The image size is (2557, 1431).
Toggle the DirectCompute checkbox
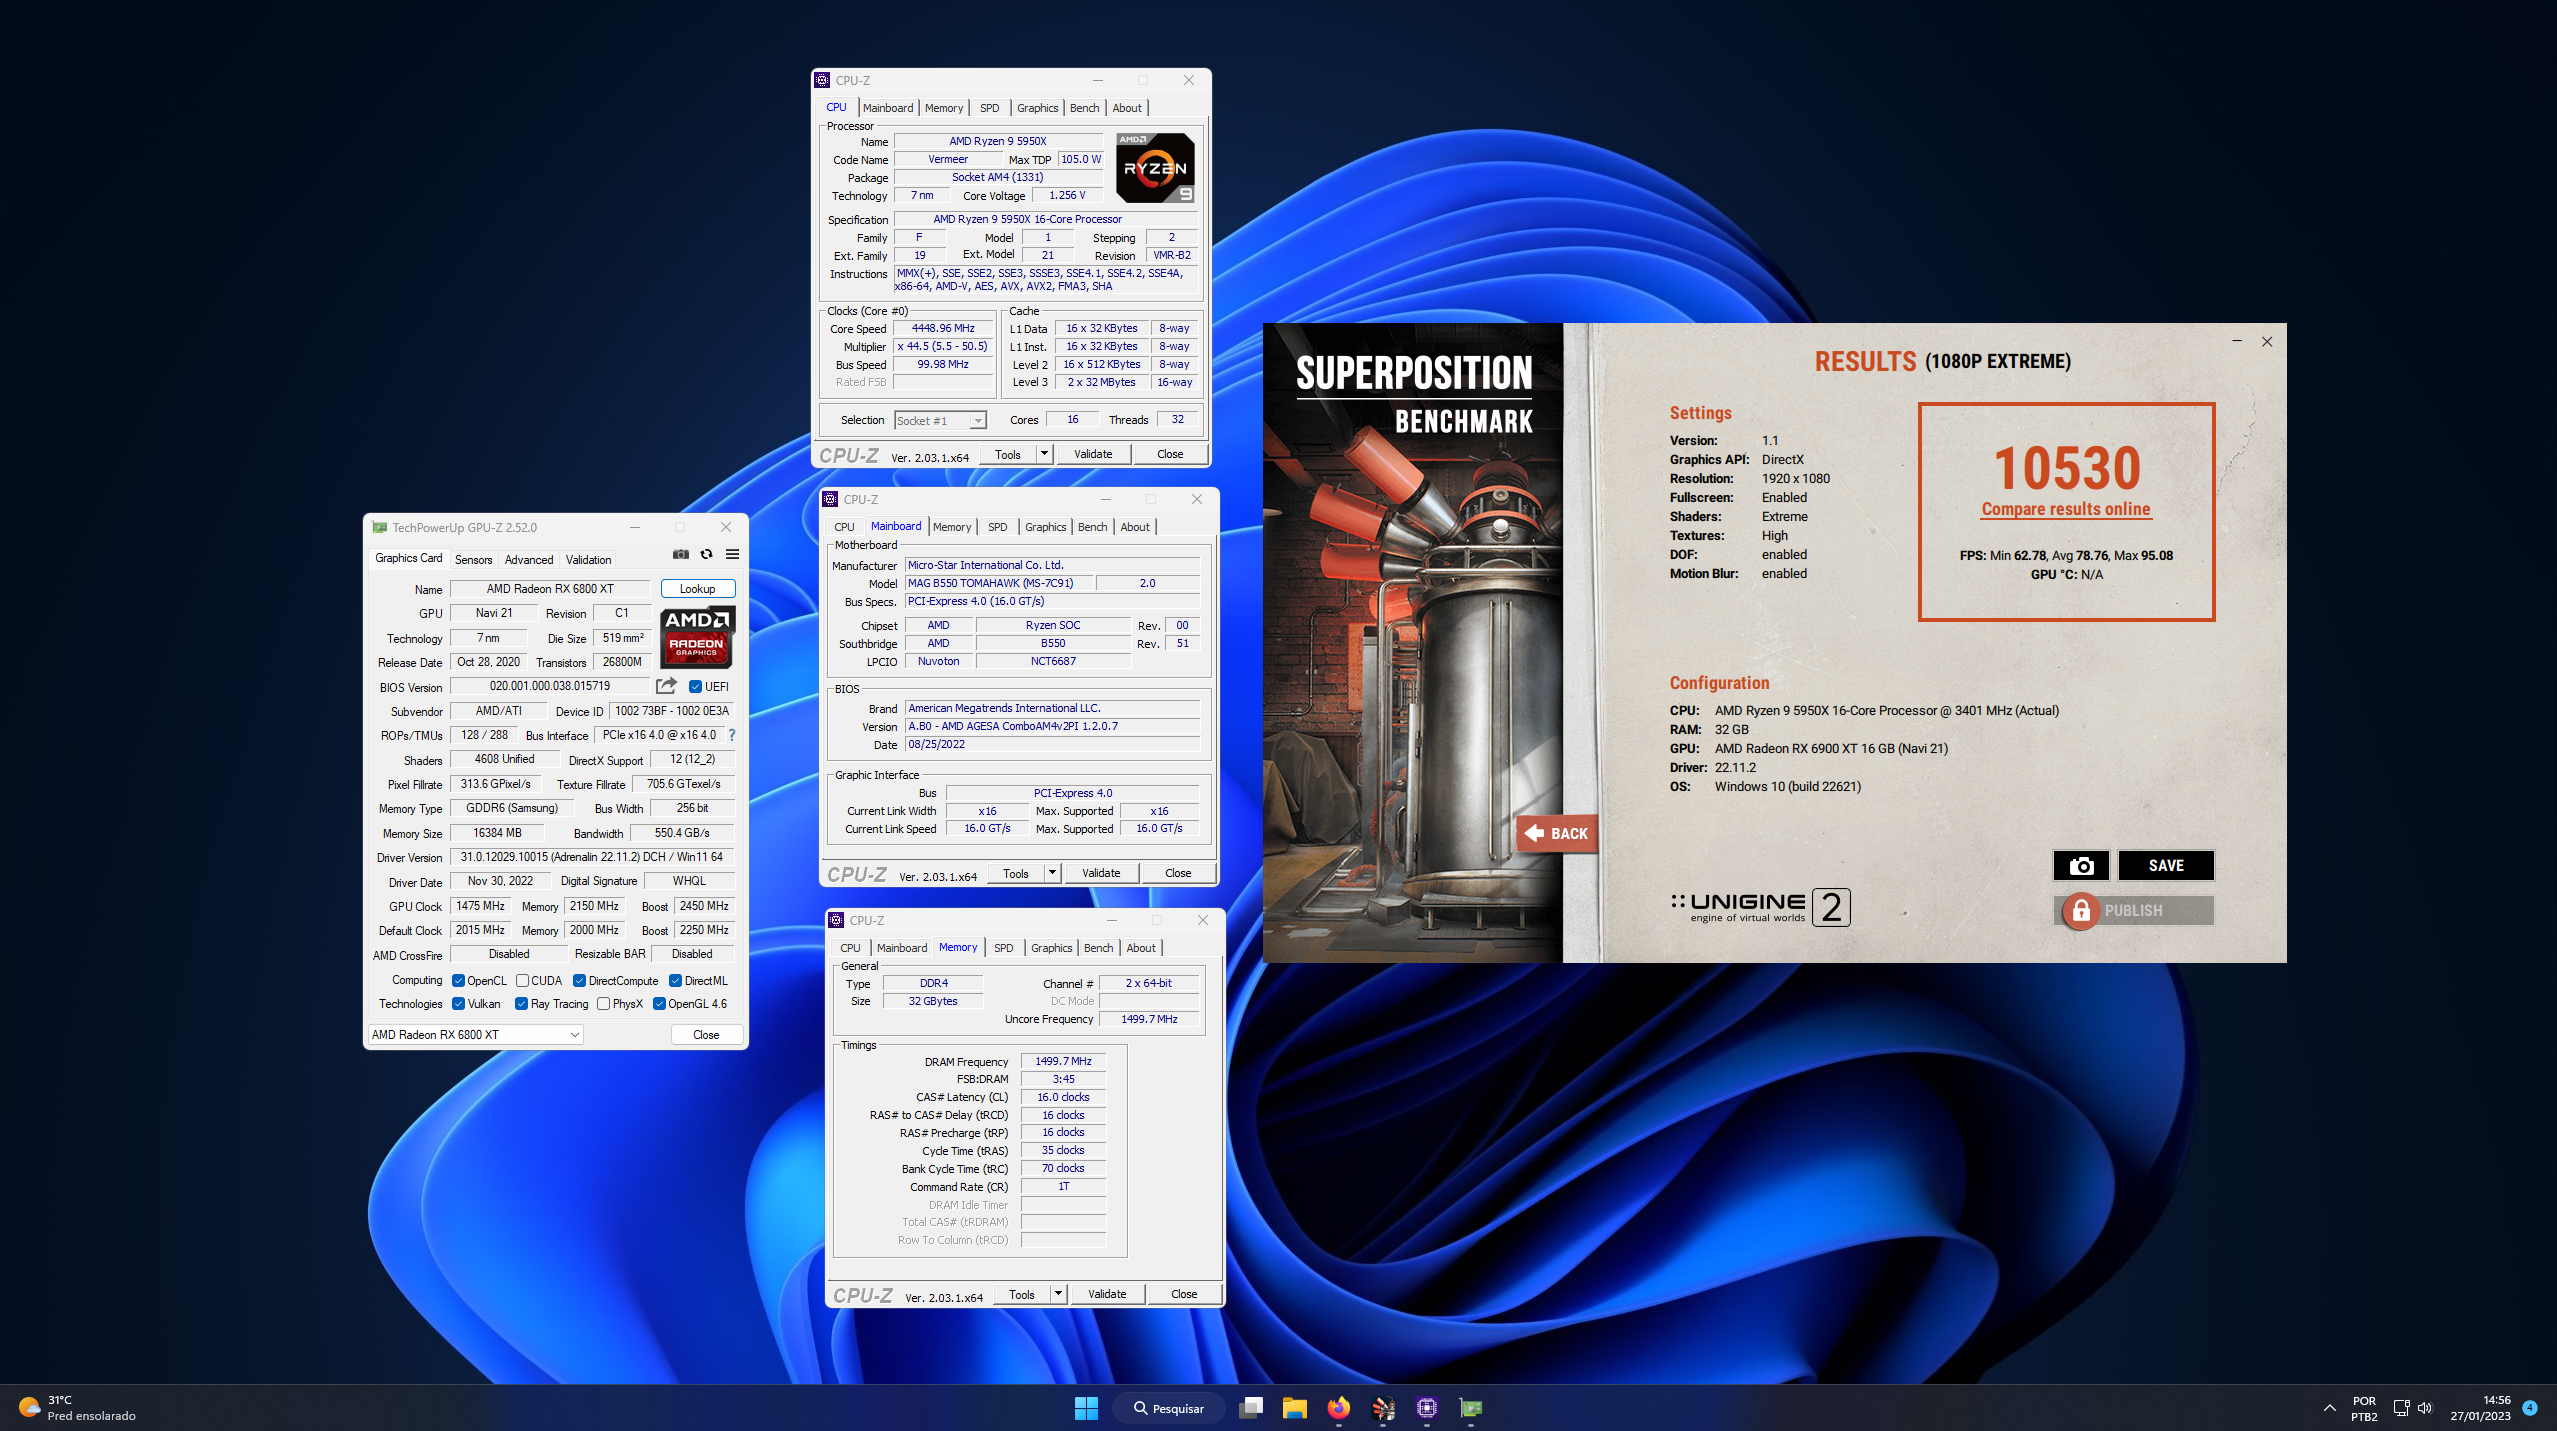pyautogui.click(x=579, y=980)
